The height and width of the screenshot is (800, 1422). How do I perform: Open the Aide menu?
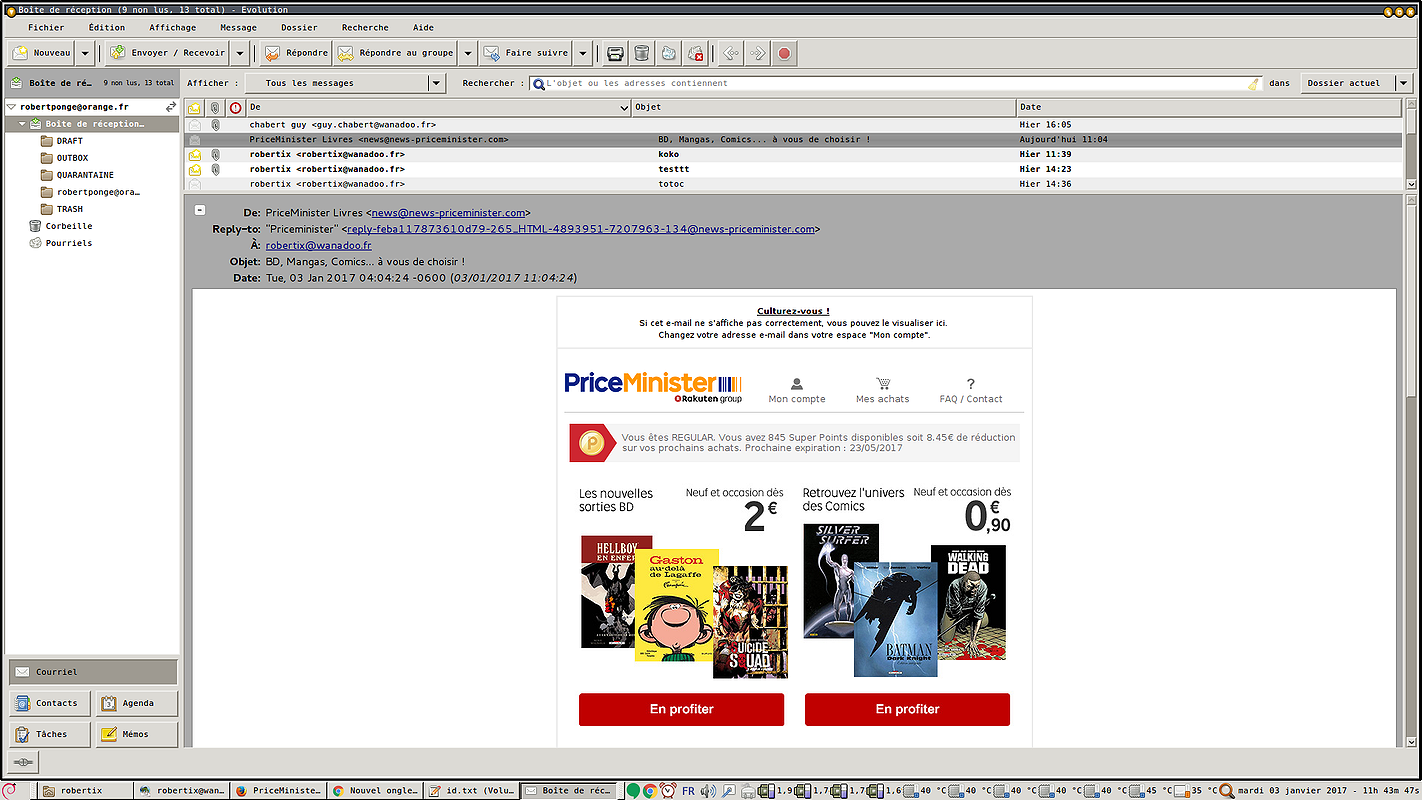tap(423, 28)
